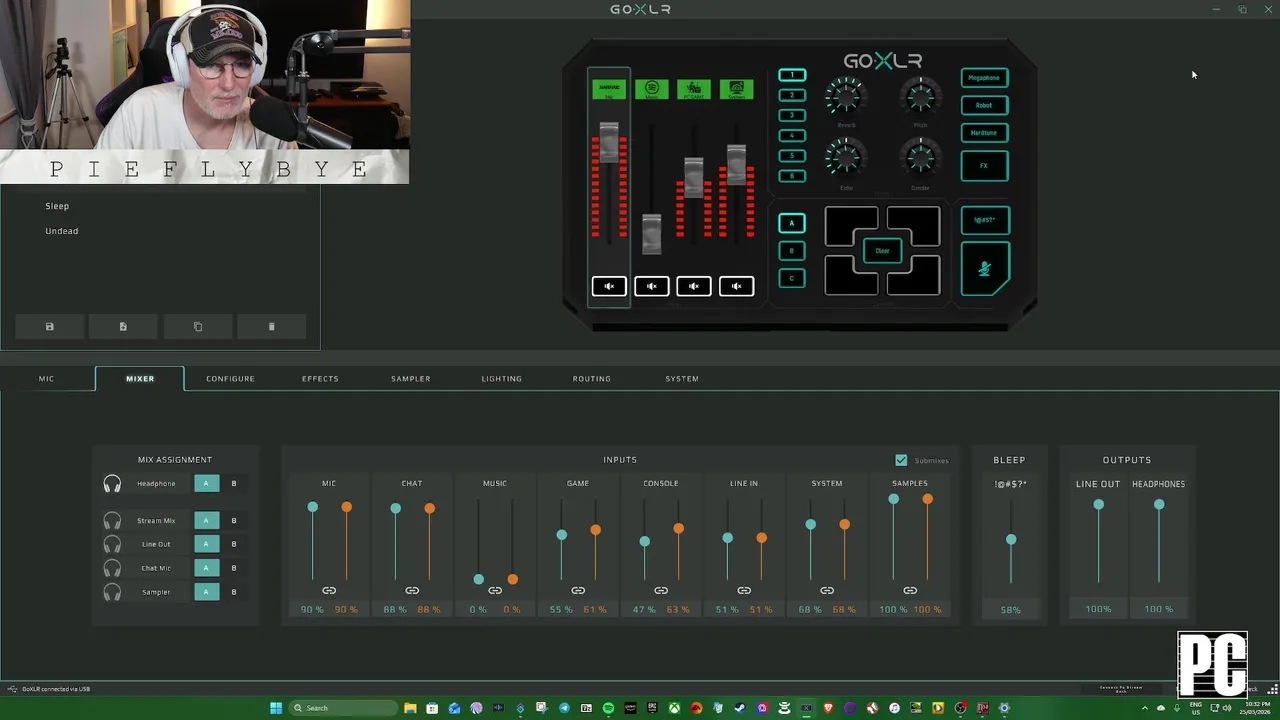
Task: Click the link icon under MIC sliders
Action: (329, 591)
